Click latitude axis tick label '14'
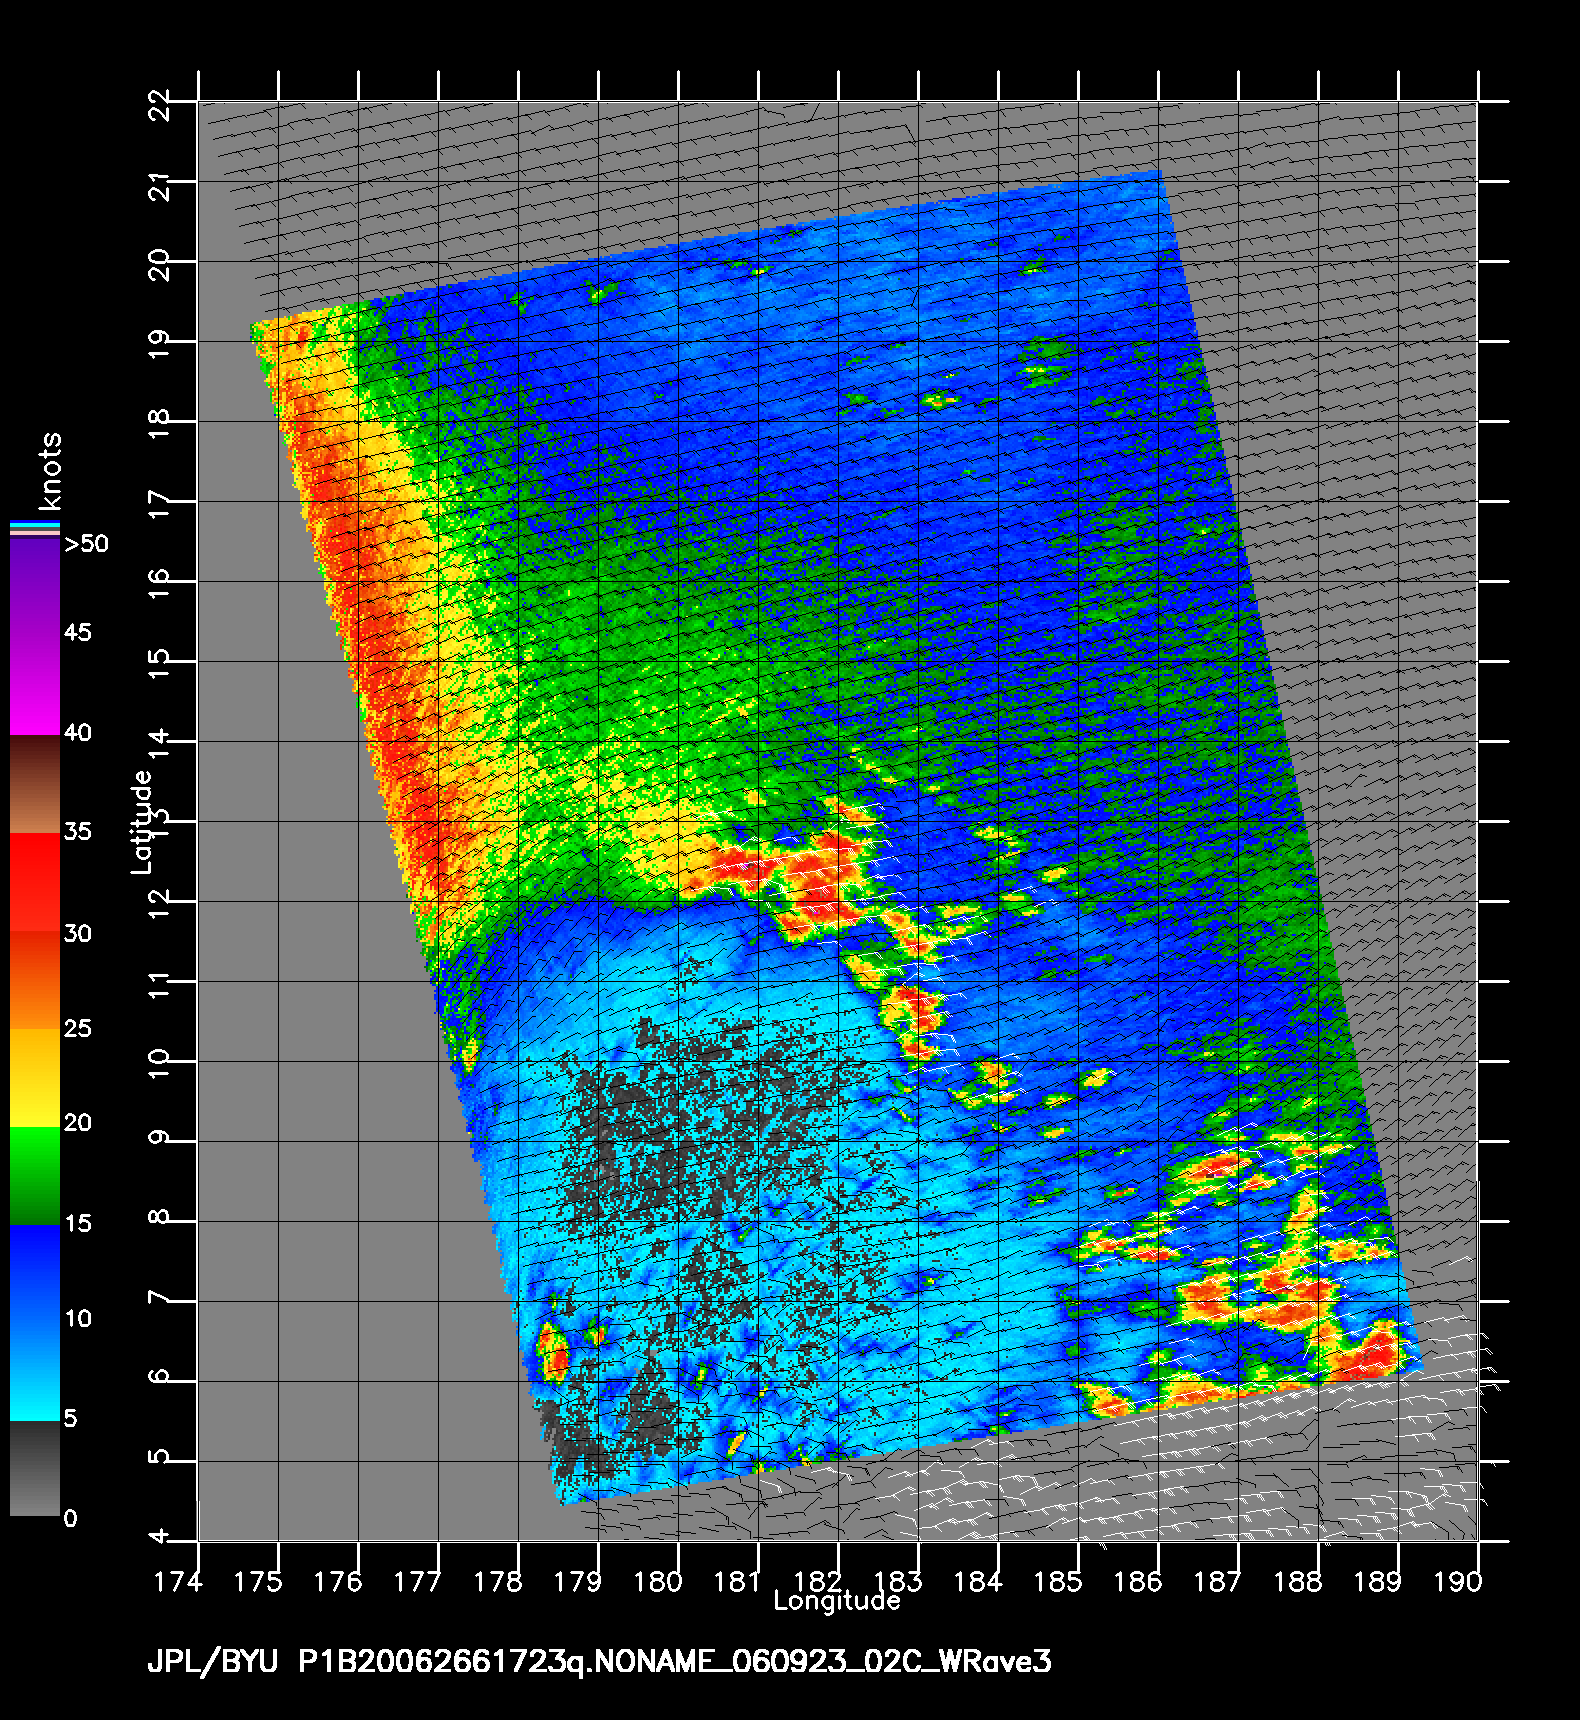The image size is (1580, 1720). (159, 744)
